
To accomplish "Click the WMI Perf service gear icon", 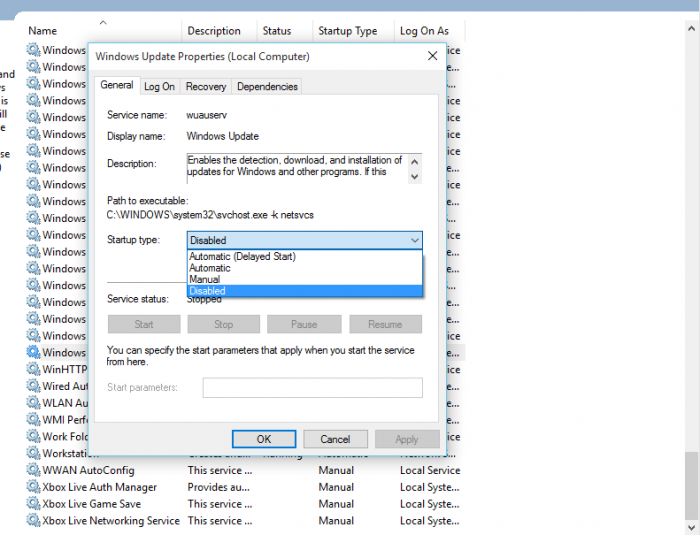I will click(x=33, y=419).
